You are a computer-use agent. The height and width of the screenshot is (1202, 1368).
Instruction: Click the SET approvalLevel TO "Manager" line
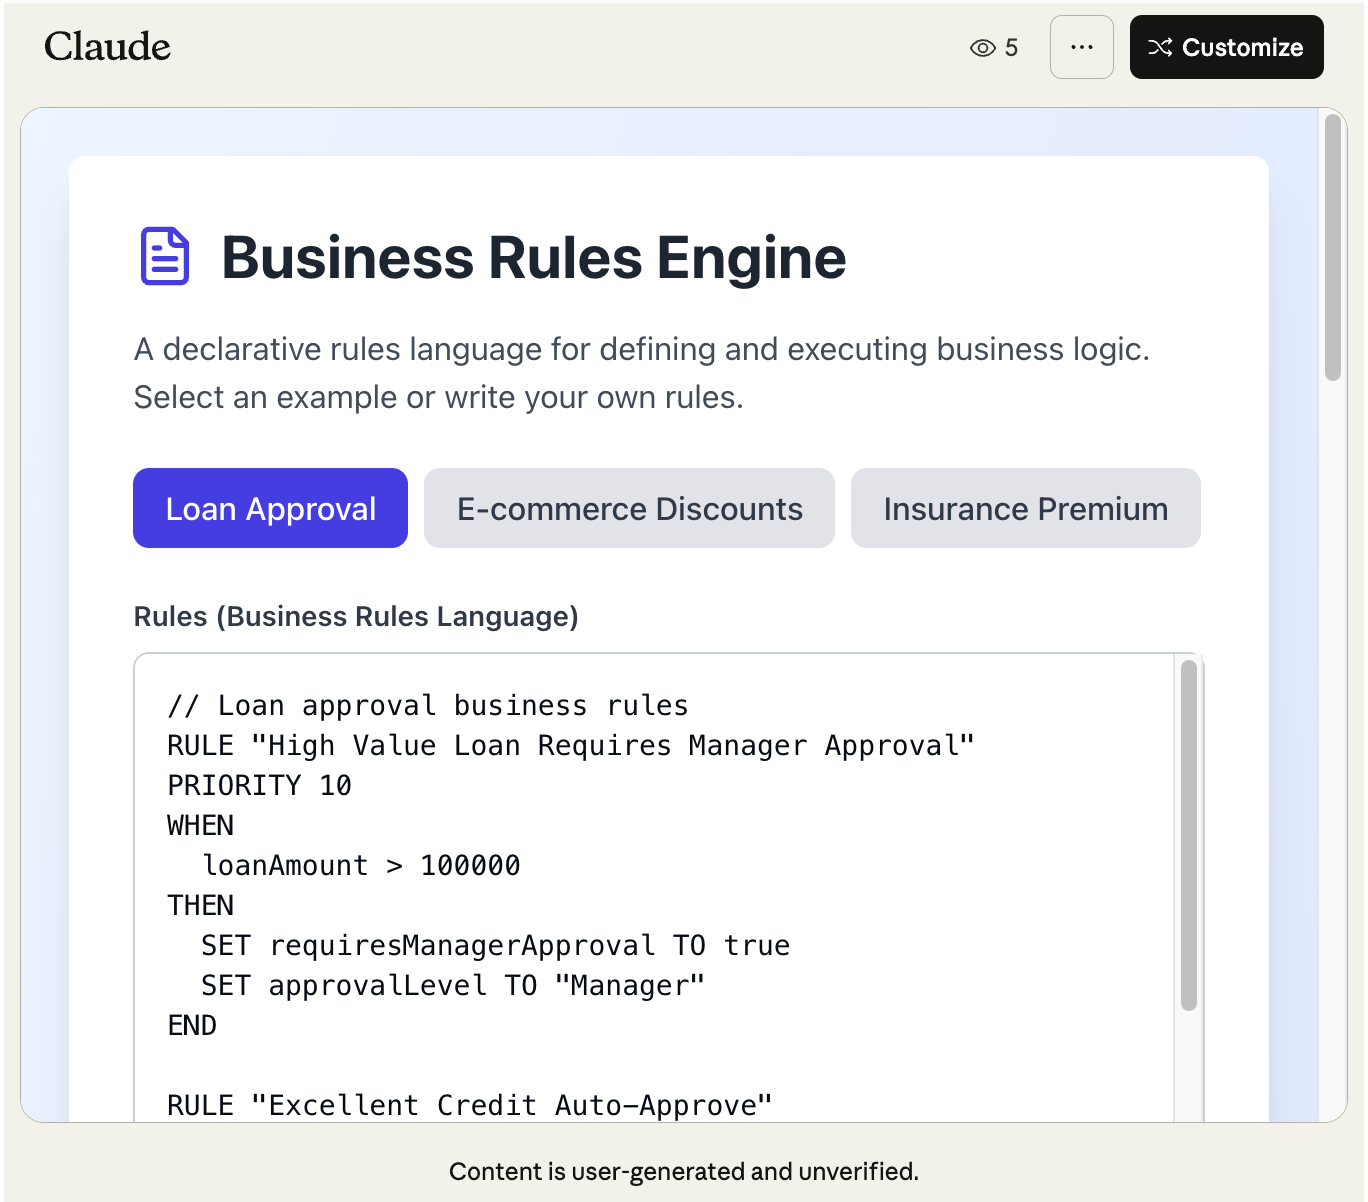pyautogui.click(x=452, y=986)
